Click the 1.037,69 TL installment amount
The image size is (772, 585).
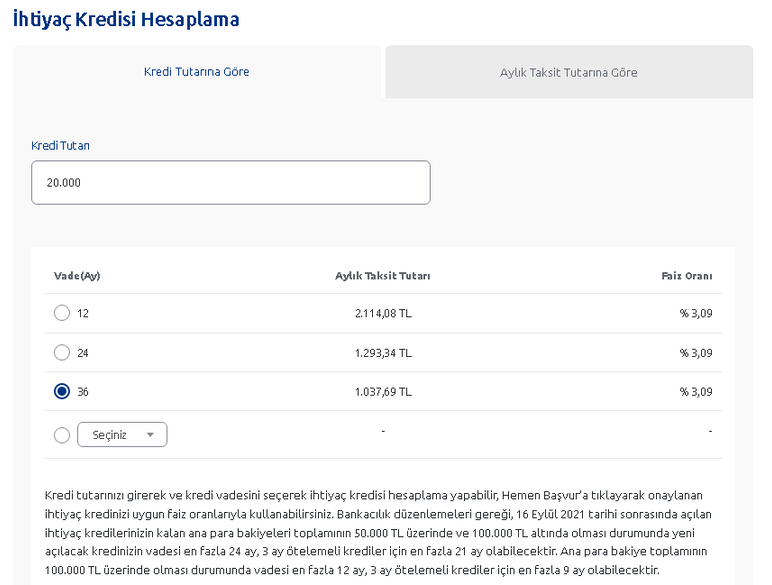(x=383, y=391)
